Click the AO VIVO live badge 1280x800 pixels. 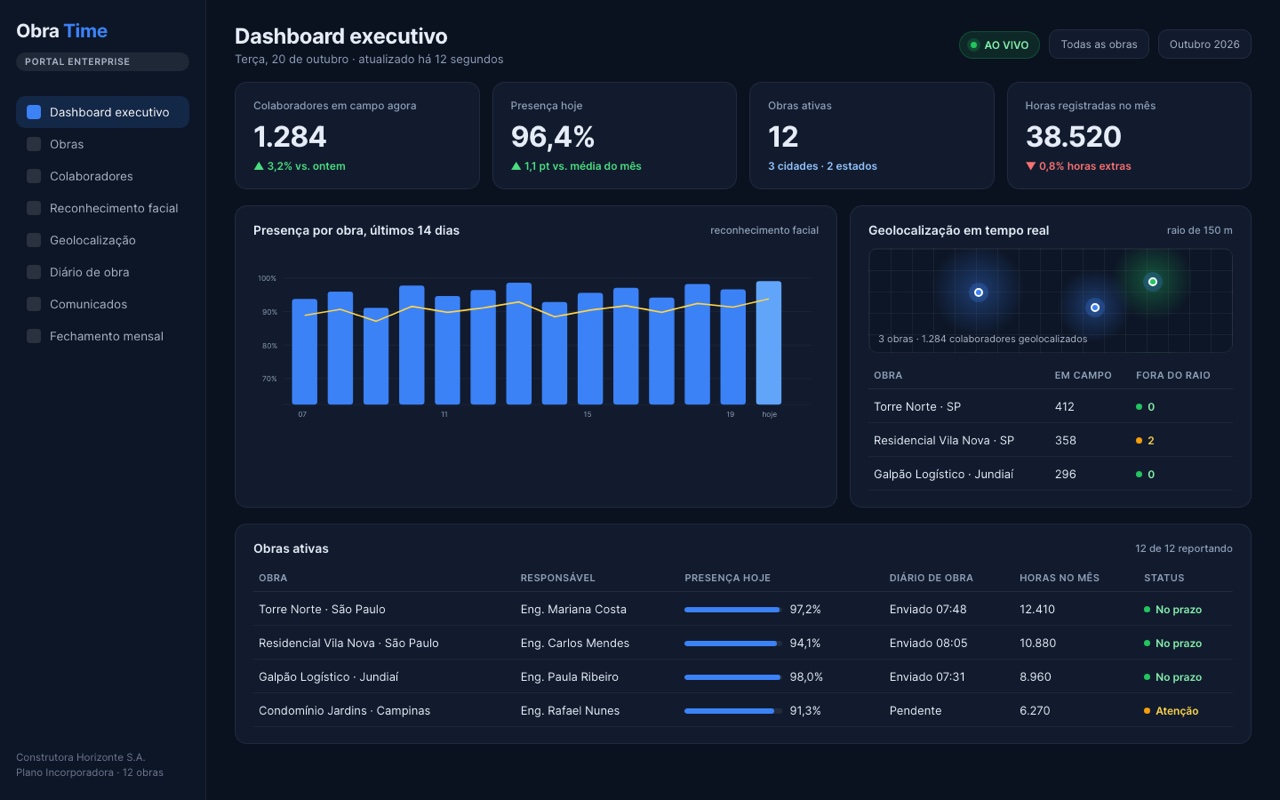[x=999, y=45]
